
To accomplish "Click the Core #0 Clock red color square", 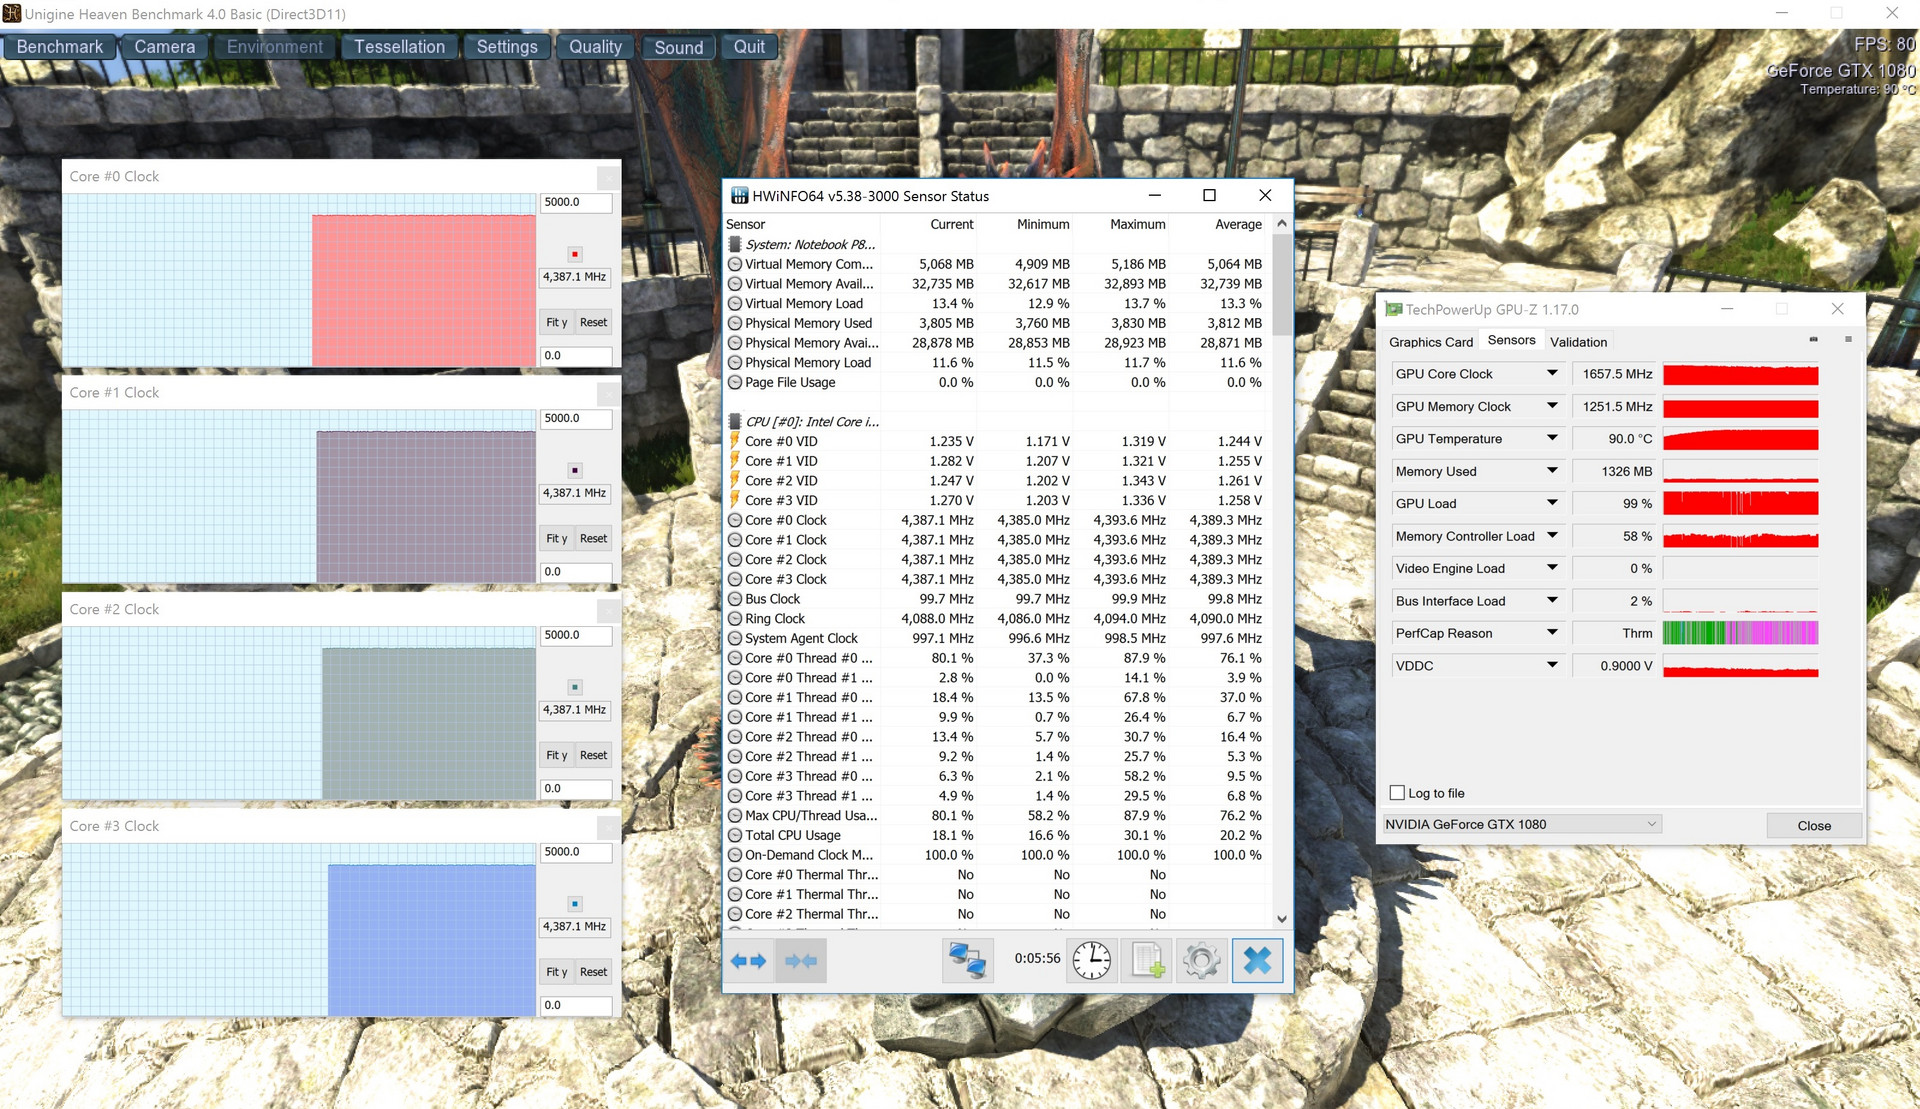I will [575, 254].
